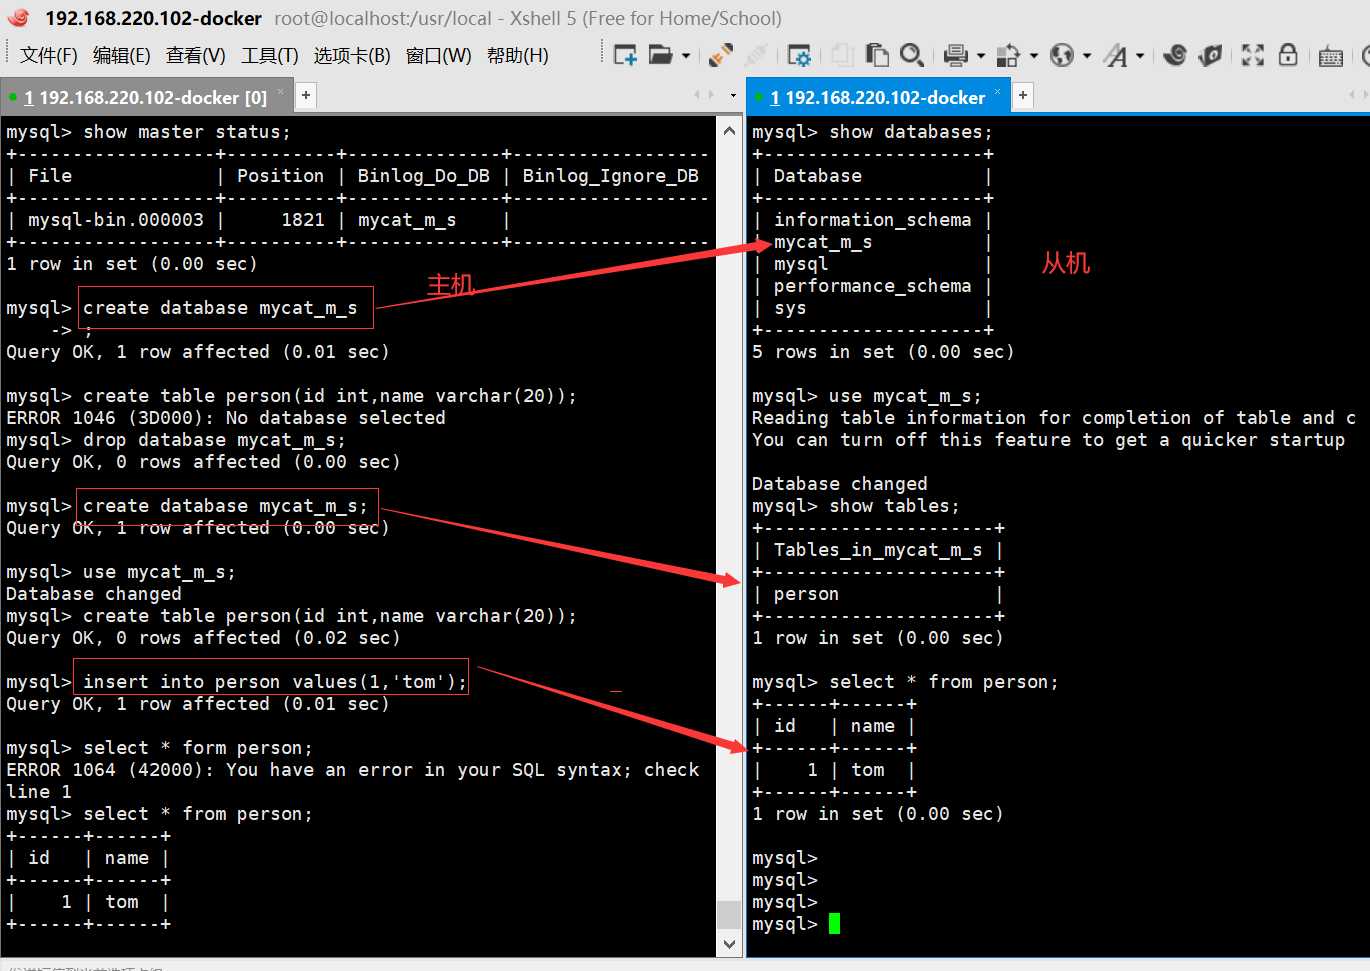Click 'mysql-bin.000003' in master status
The height and width of the screenshot is (971, 1370).
click(116, 220)
